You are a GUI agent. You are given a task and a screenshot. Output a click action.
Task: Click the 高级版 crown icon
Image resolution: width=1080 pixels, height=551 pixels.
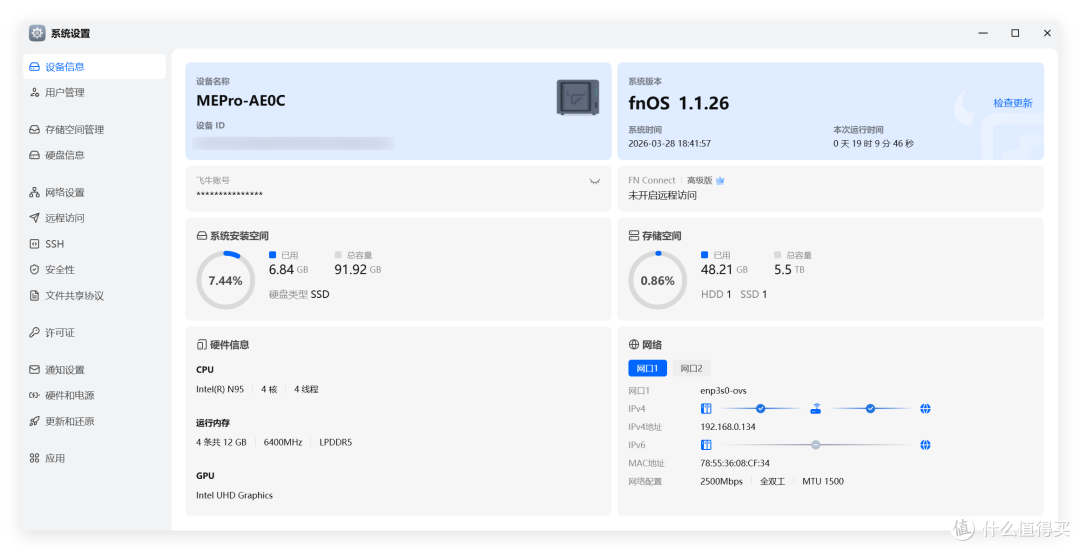point(720,180)
